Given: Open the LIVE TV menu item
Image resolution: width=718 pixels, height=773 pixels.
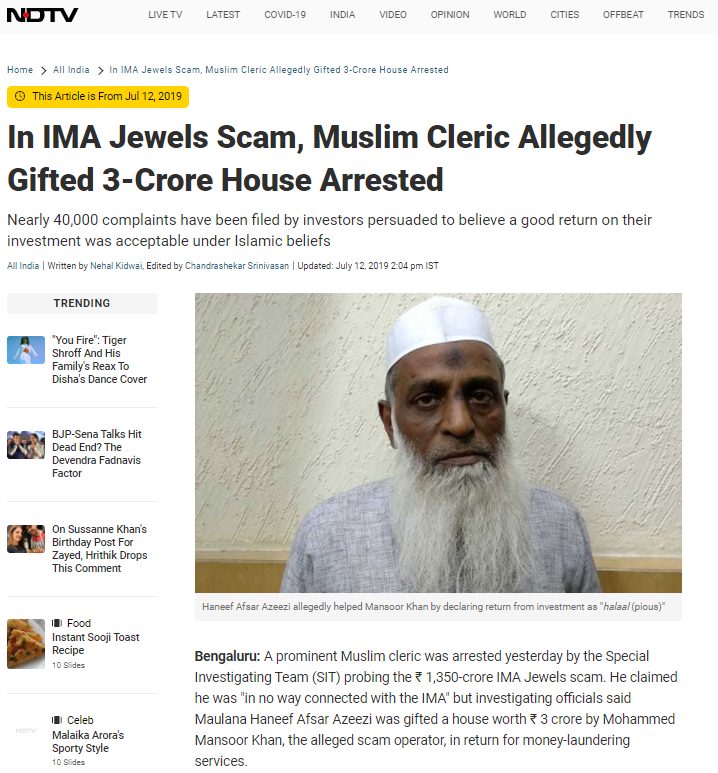Looking at the screenshot, I should [x=165, y=15].
